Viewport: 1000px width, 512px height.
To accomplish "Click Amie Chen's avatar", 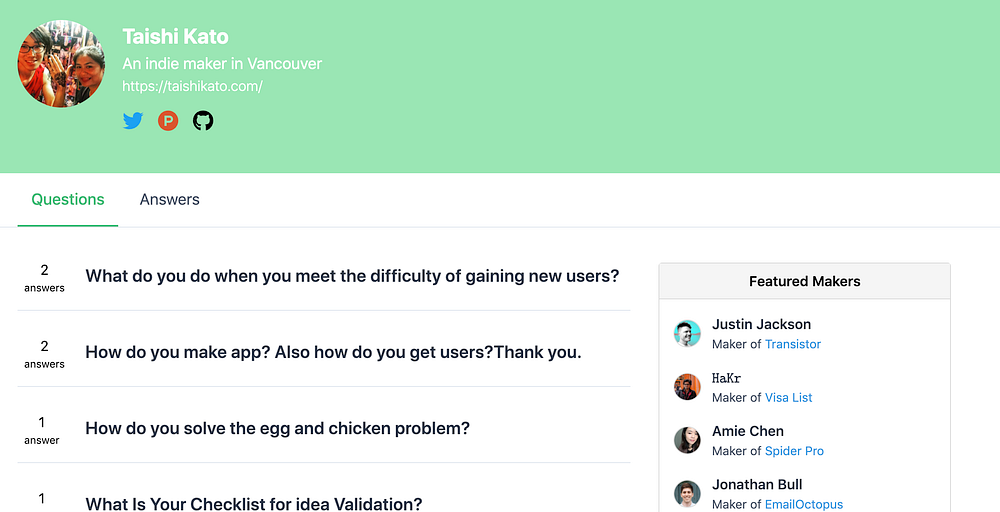I will (x=687, y=440).
